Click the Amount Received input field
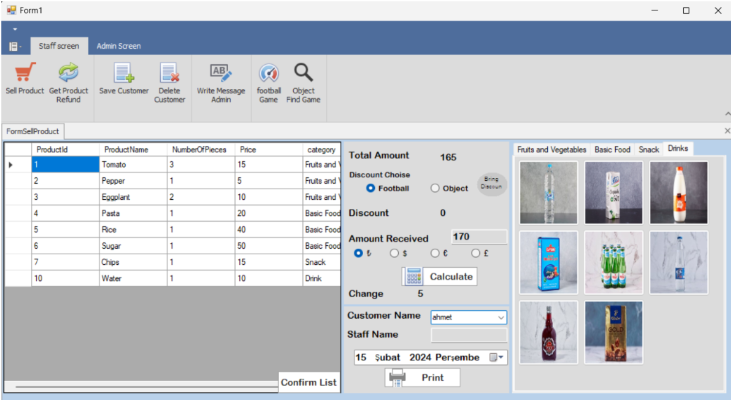Viewport: 731px width, 400px height. pyautogui.click(x=478, y=237)
